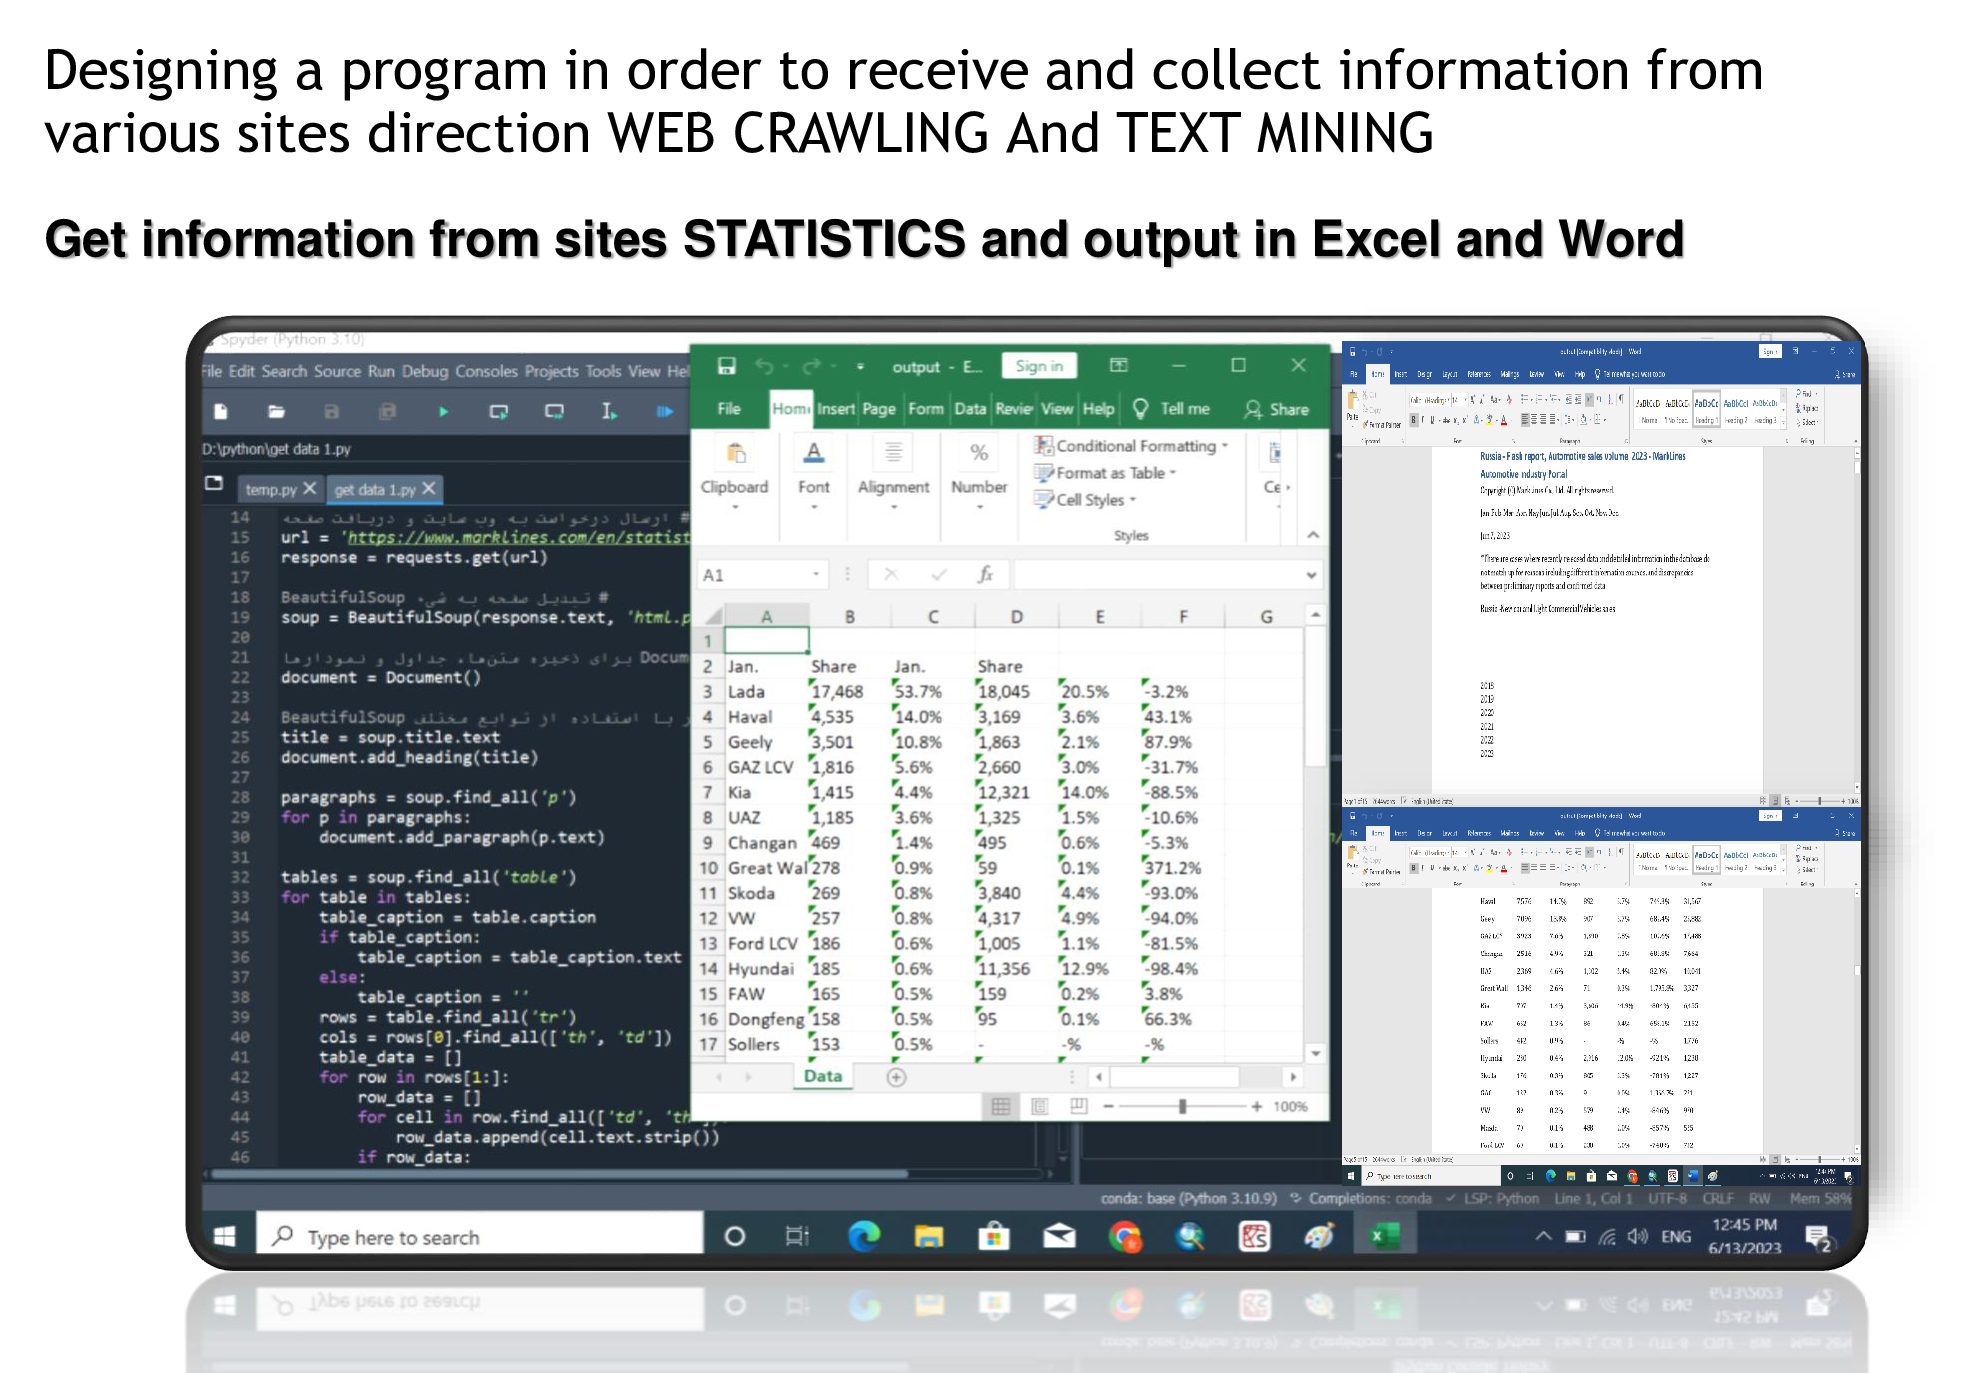Click the Excel save icon in title bar
This screenshot has width=1980, height=1373.
[x=727, y=366]
